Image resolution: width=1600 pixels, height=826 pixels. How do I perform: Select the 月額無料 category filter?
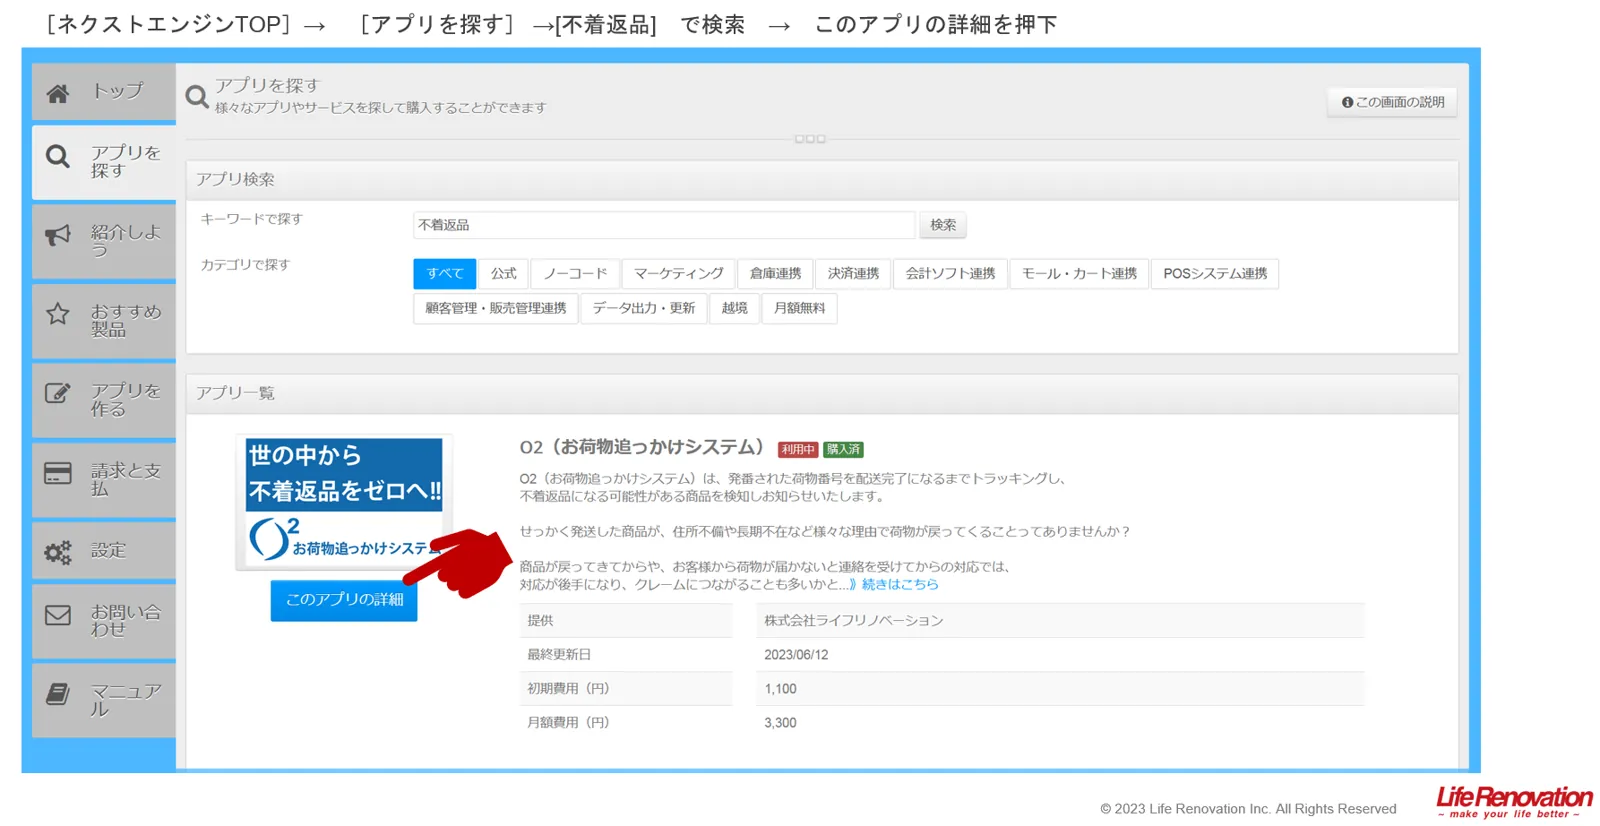(800, 308)
